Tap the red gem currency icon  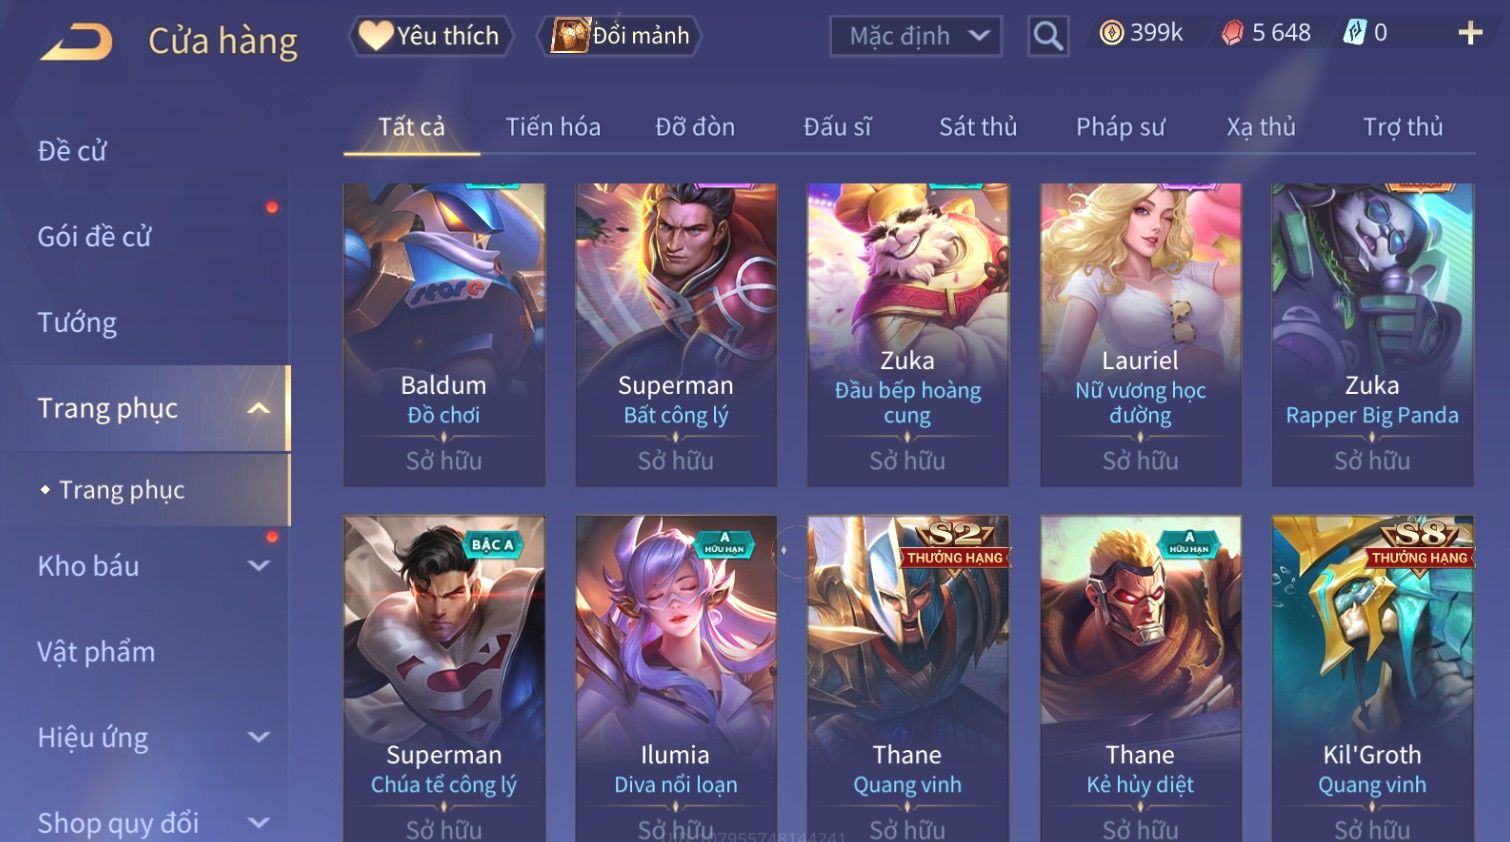(1232, 33)
